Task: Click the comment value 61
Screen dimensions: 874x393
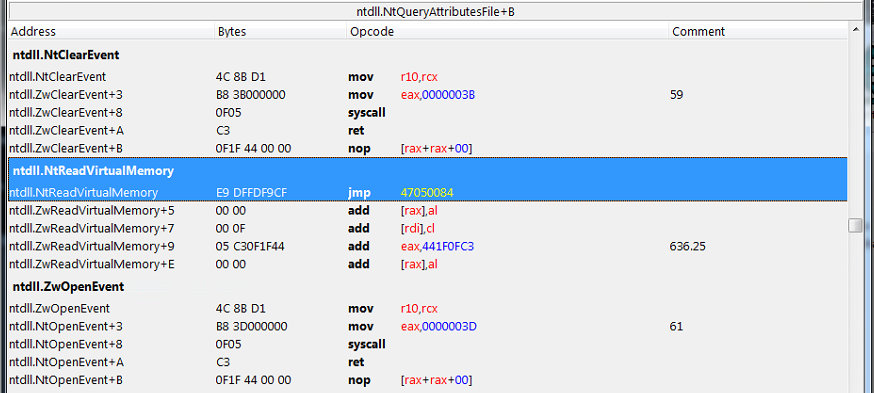Action: (x=676, y=326)
